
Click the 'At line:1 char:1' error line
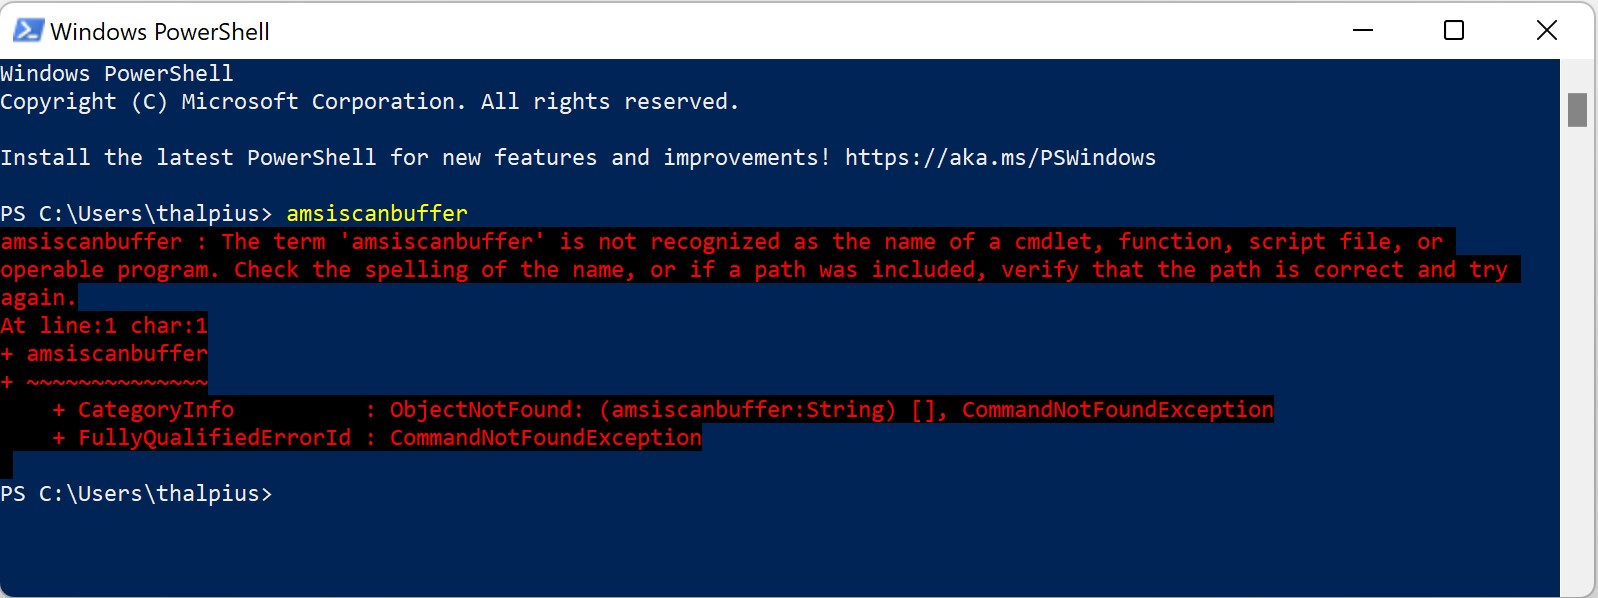[105, 325]
